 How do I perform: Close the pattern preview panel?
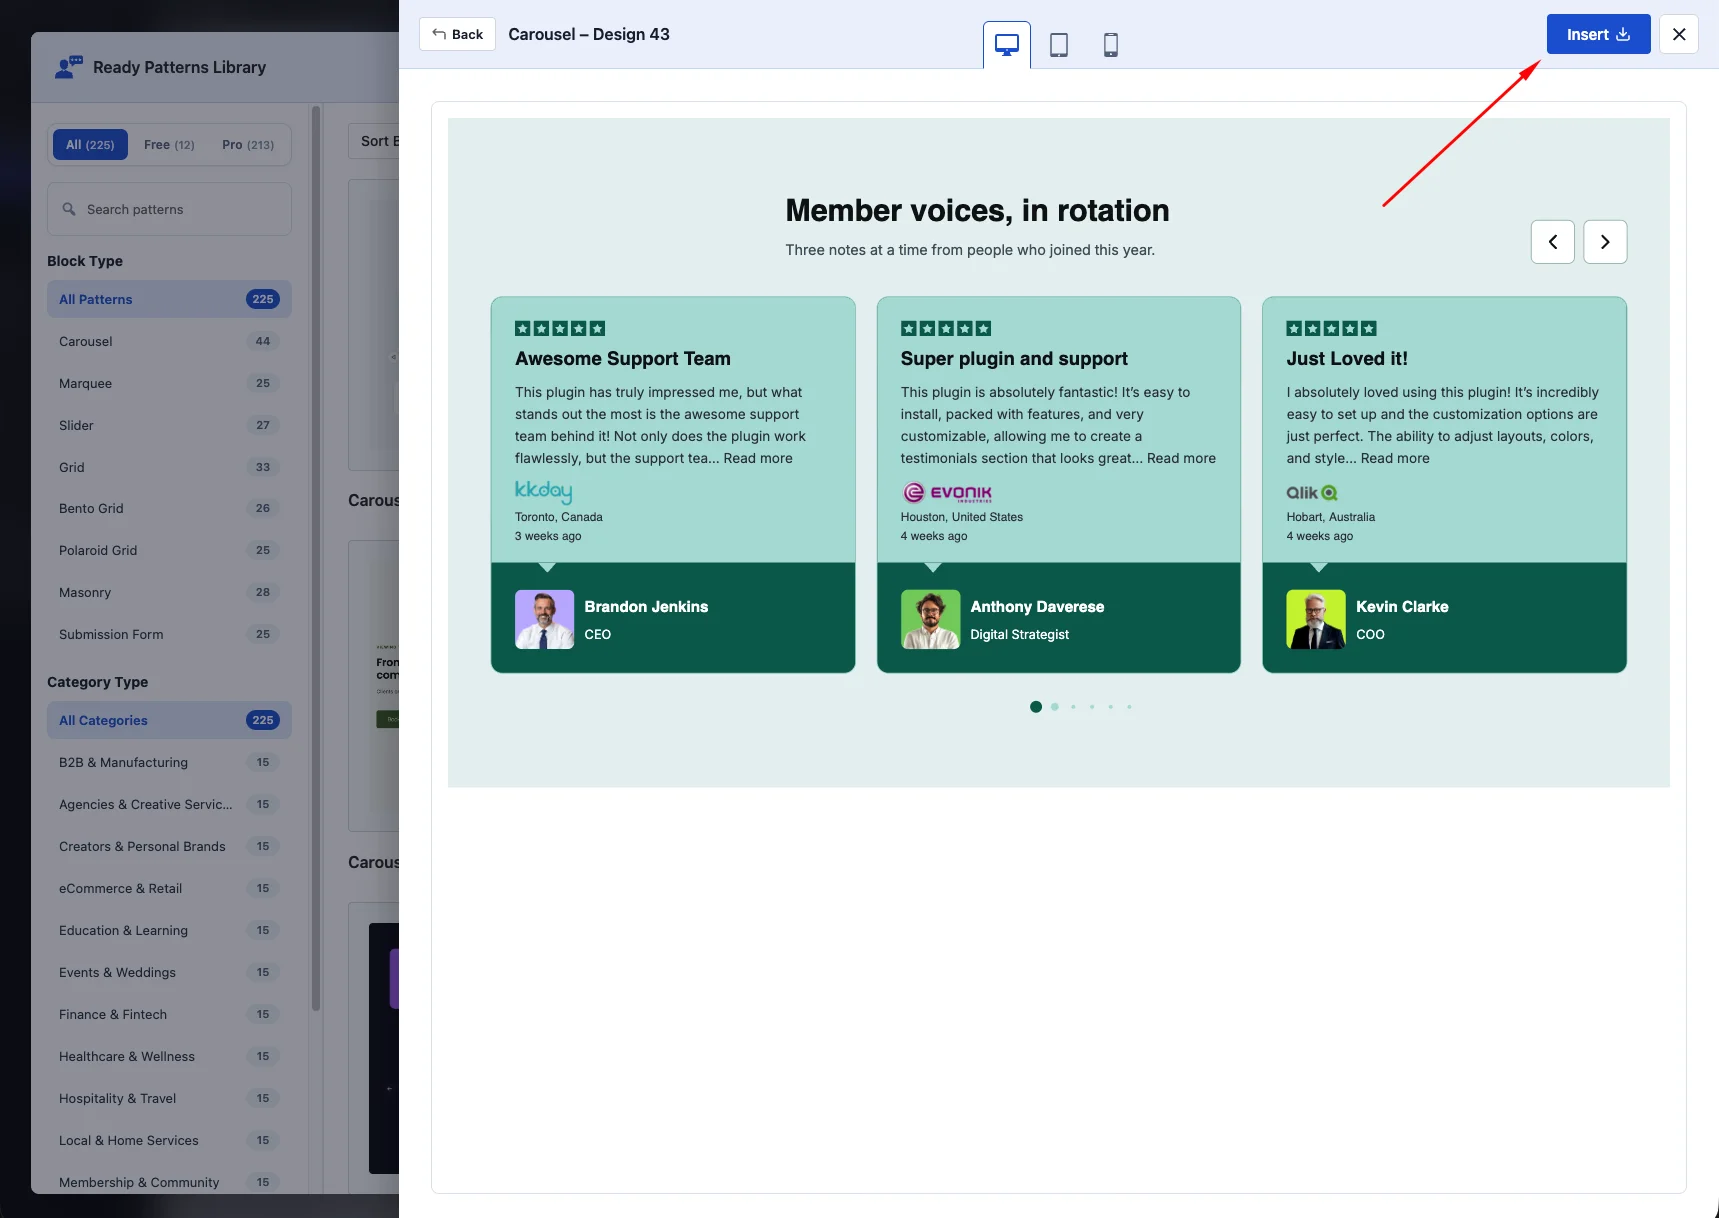point(1679,34)
